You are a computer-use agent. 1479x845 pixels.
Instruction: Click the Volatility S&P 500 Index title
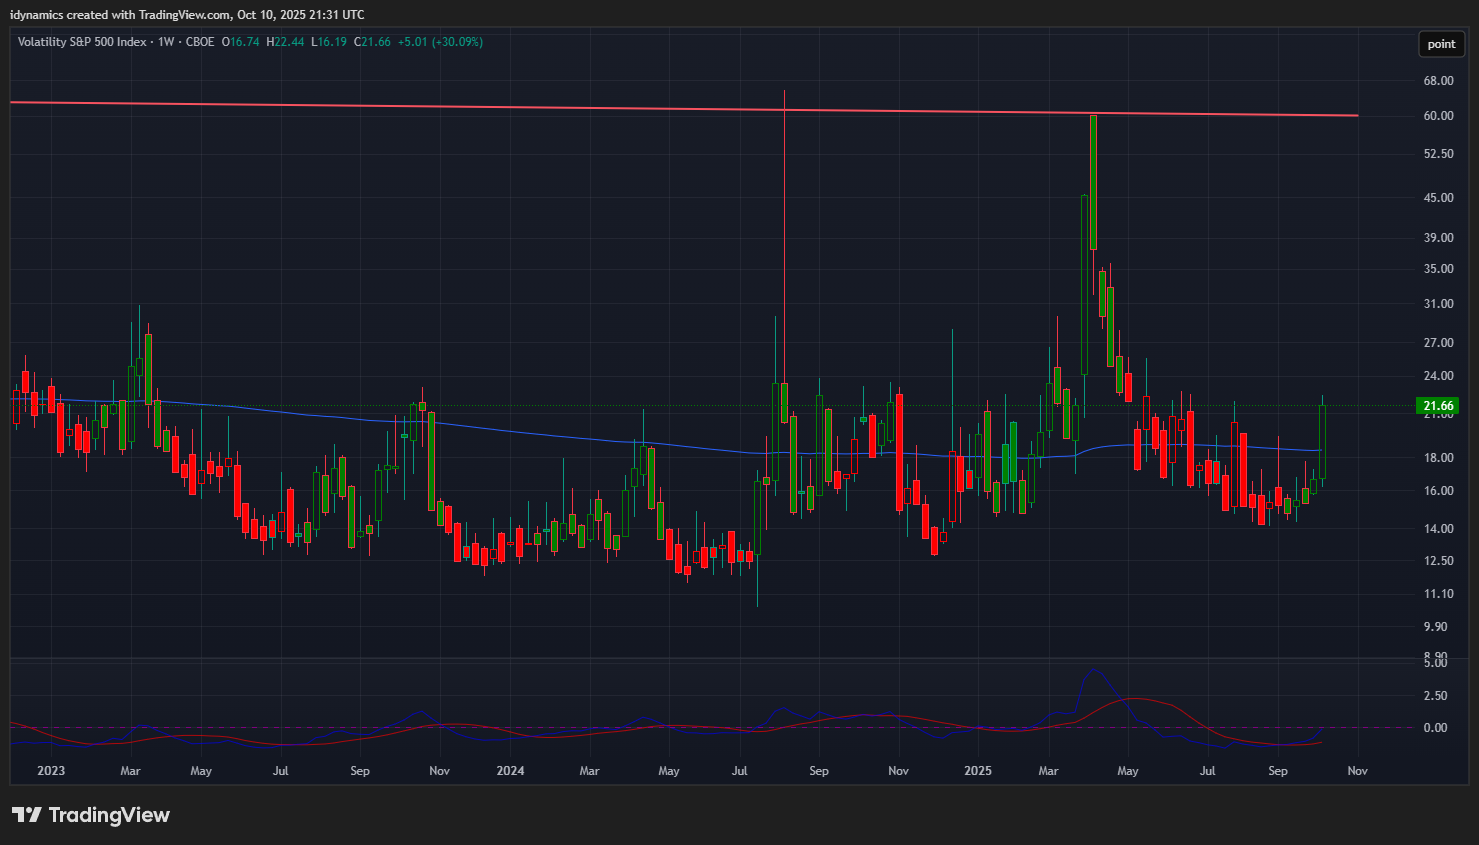coord(82,42)
